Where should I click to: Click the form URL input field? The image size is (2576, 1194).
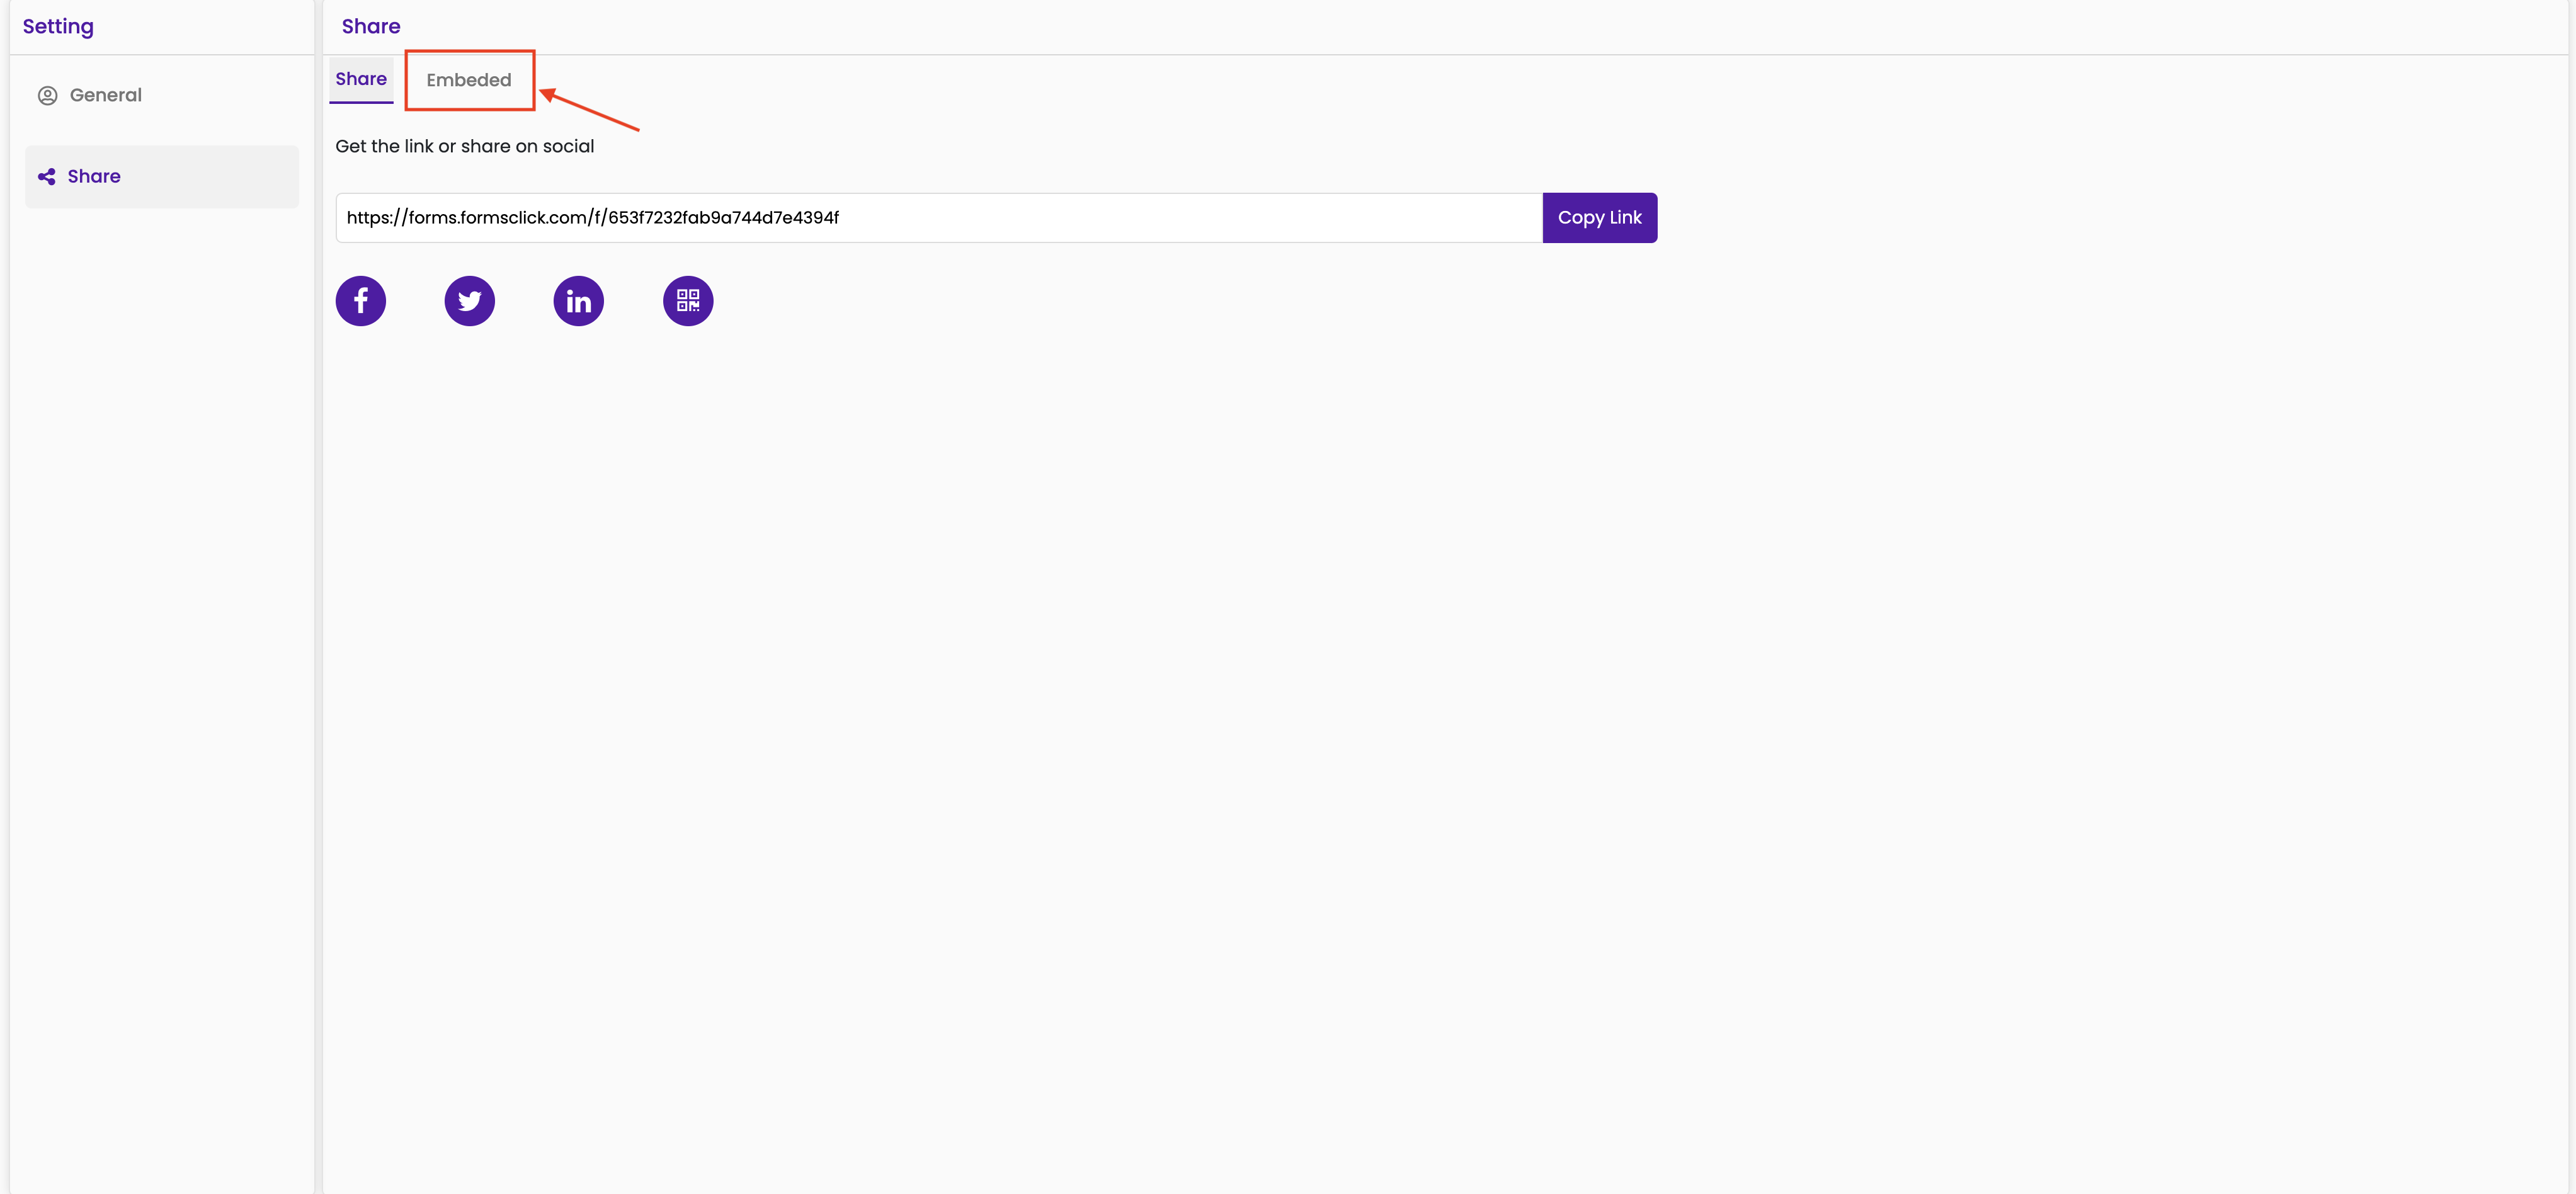pos(939,218)
